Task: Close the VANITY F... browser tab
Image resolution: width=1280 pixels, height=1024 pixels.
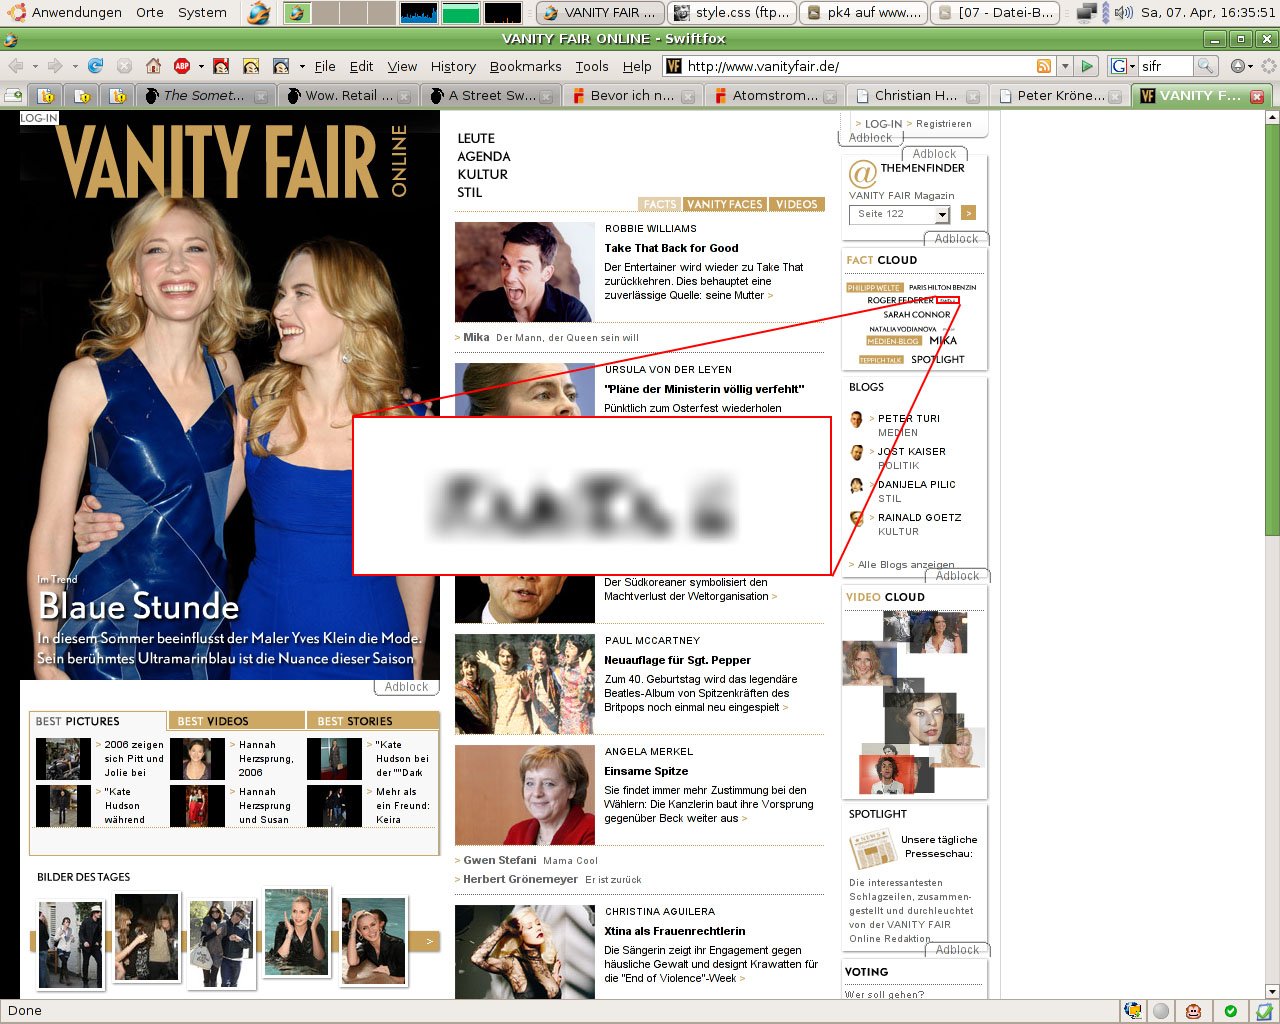Action: pyautogui.click(x=1257, y=96)
